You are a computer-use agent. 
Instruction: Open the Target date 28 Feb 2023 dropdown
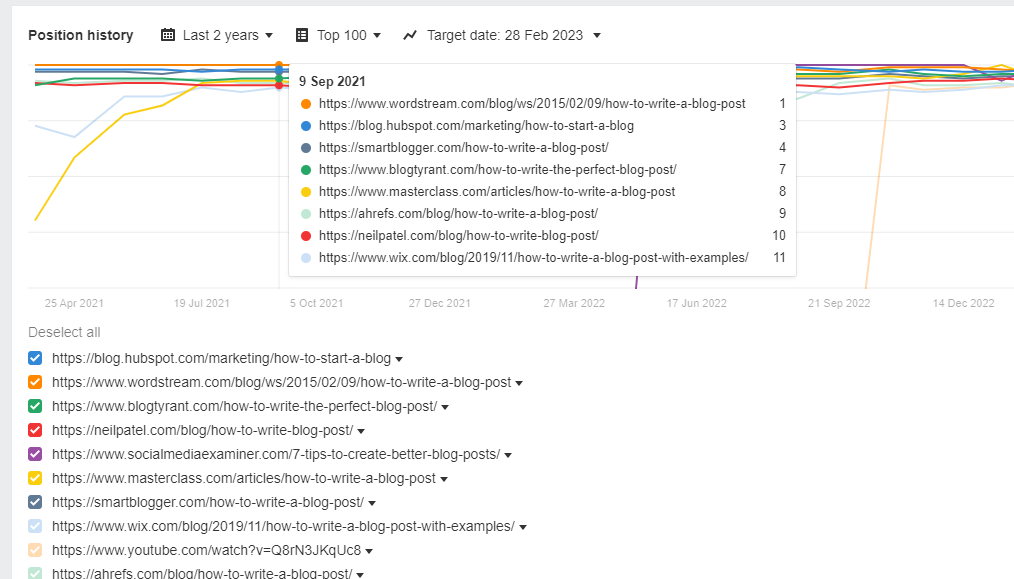point(511,34)
